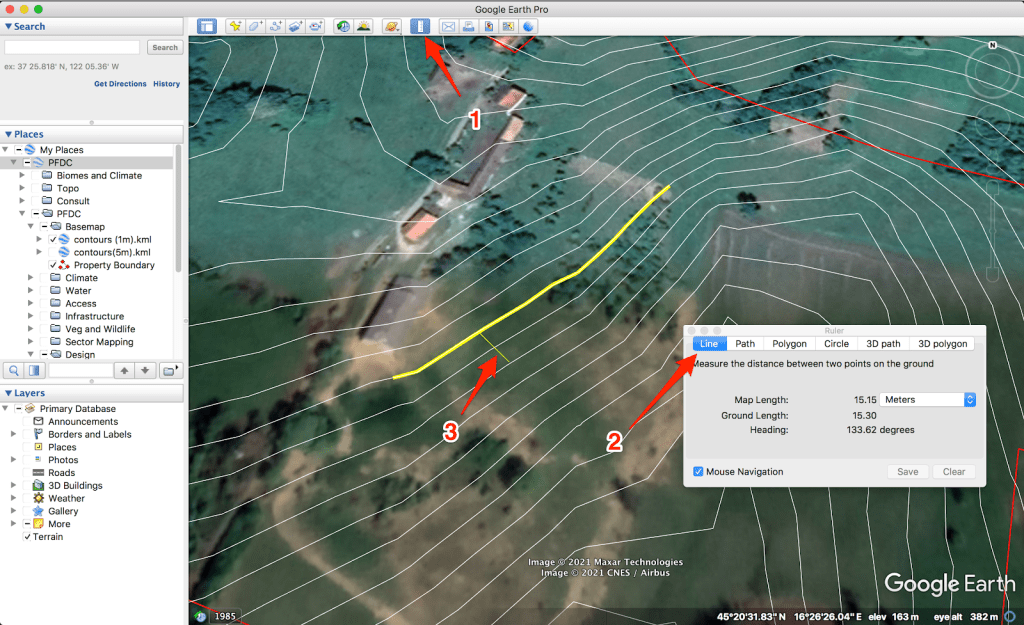Collapse the Basemap folder arrow

pos(31,227)
